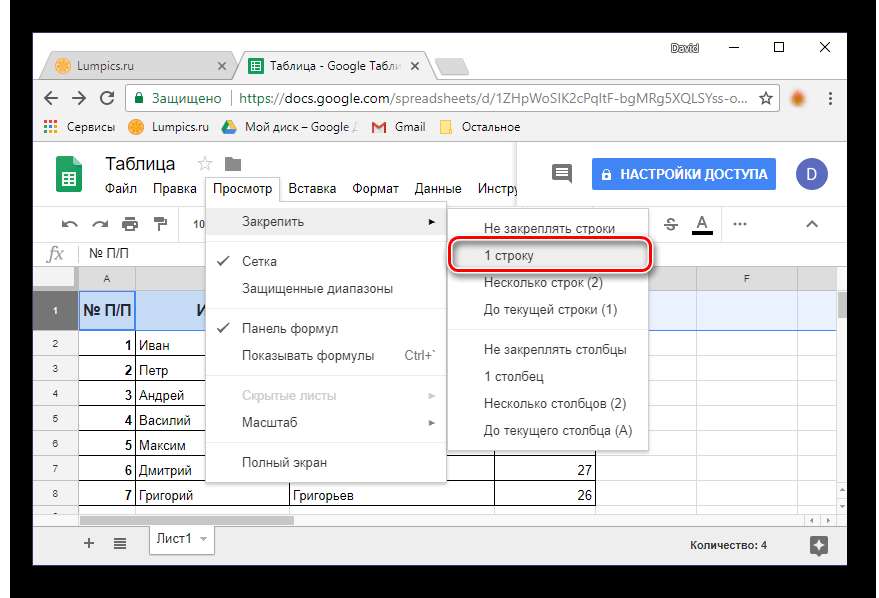Choose До текущего столбца (A)
Image resolution: width=879 pixels, height=598 pixels.
click(x=548, y=430)
